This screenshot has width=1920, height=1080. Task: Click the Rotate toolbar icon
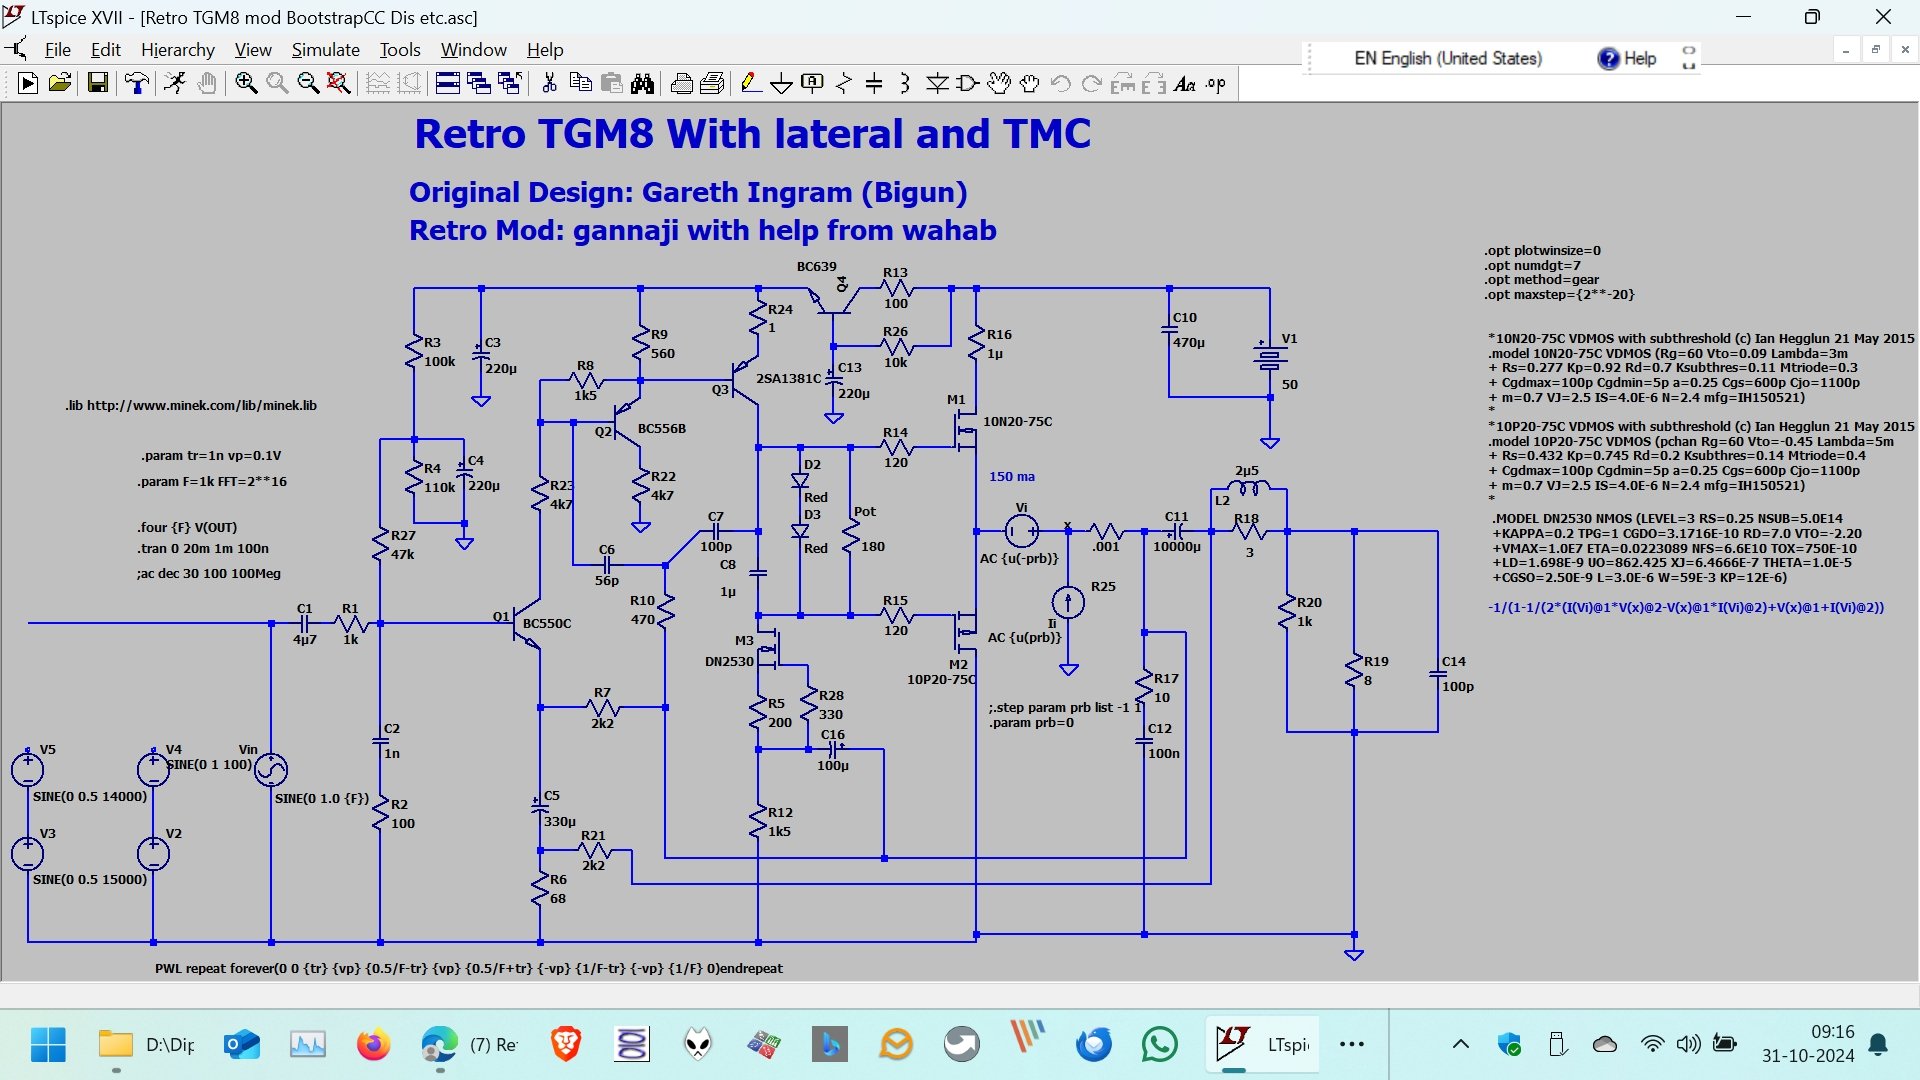(x=1123, y=84)
